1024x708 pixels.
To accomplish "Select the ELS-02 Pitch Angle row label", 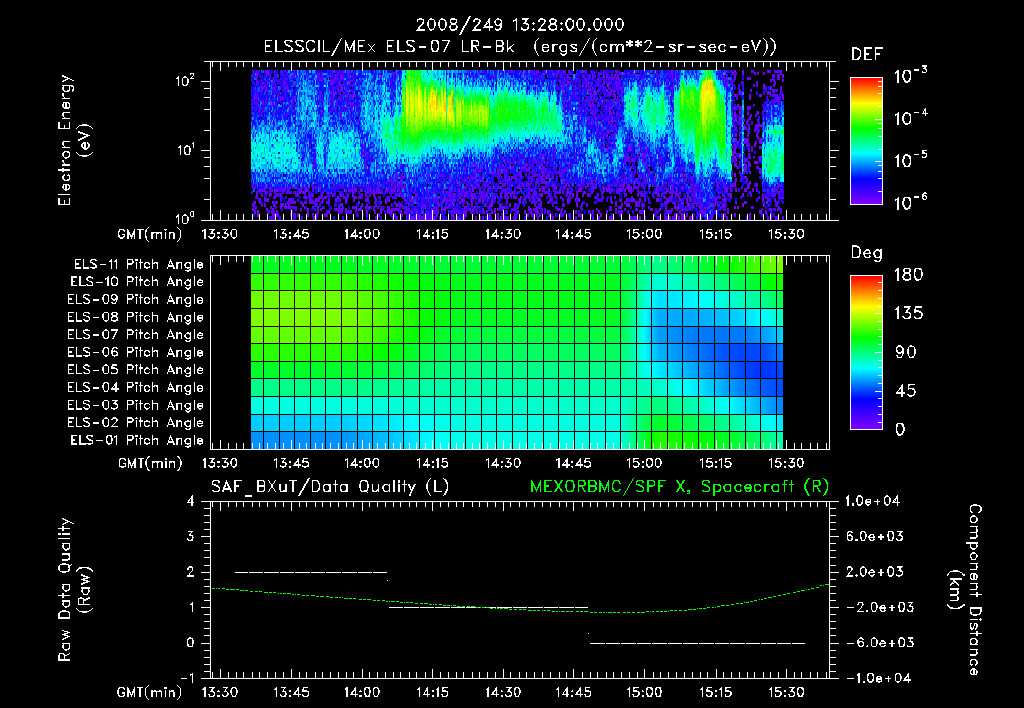I will pyautogui.click(x=136, y=423).
